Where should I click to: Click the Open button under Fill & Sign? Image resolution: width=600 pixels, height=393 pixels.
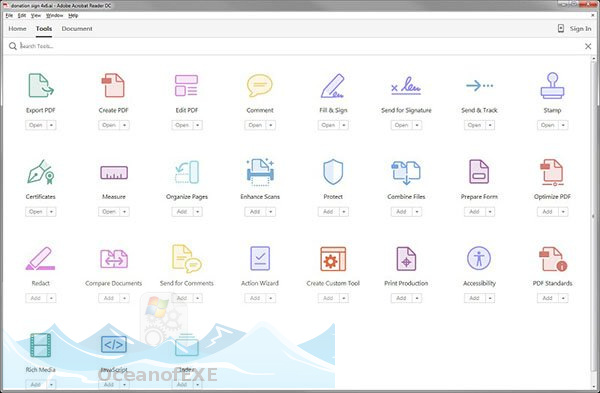click(x=328, y=125)
